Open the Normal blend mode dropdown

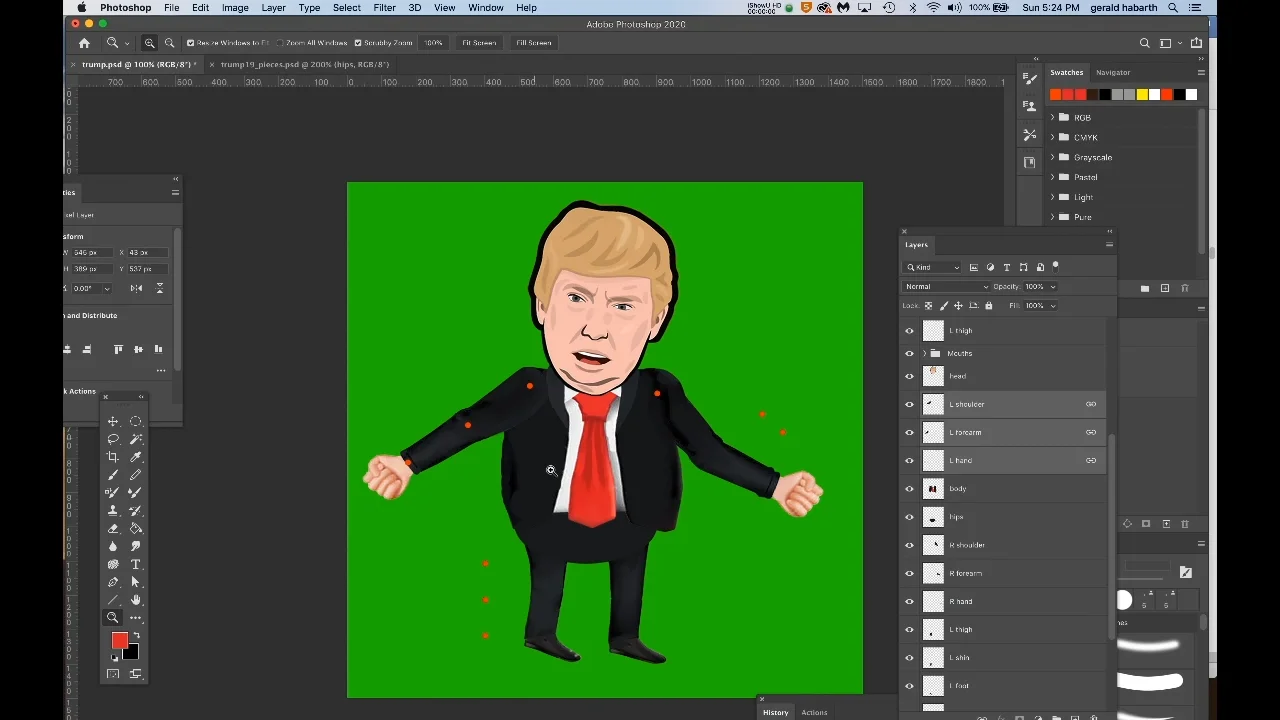pos(946,287)
